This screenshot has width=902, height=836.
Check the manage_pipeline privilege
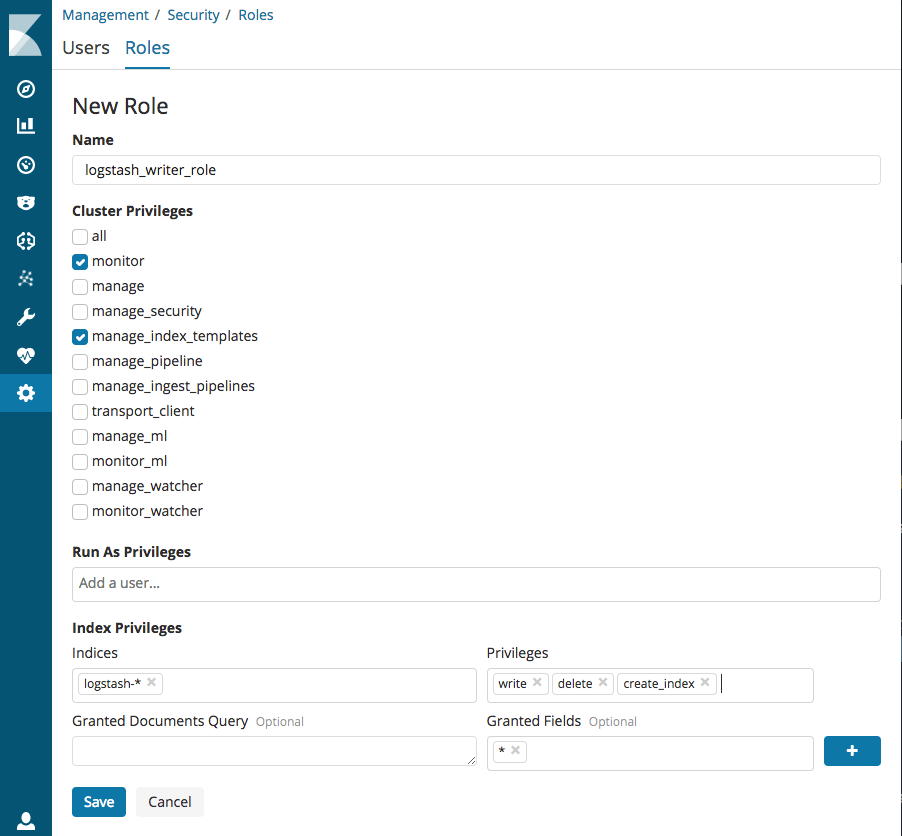coord(79,361)
